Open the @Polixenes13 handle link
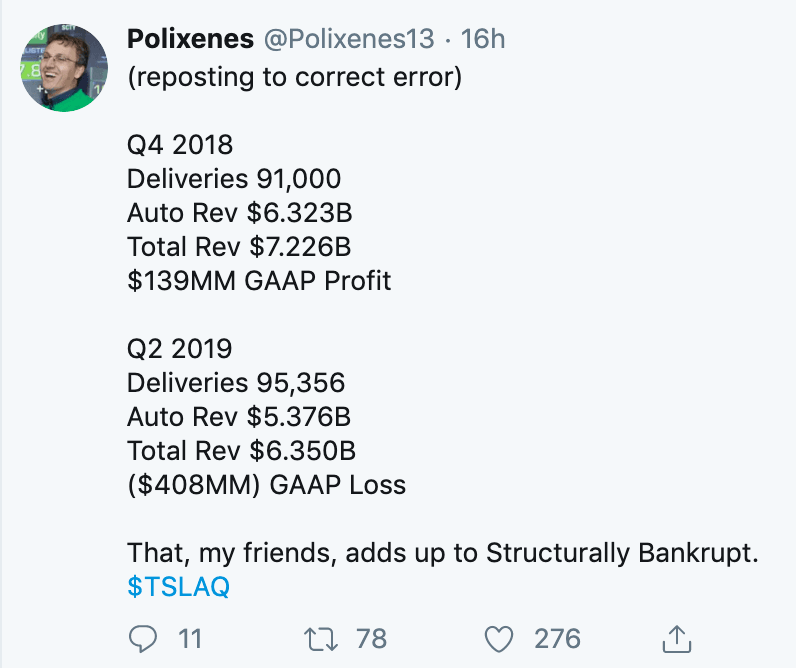This screenshot has height=668, width=796. (348, 39)
